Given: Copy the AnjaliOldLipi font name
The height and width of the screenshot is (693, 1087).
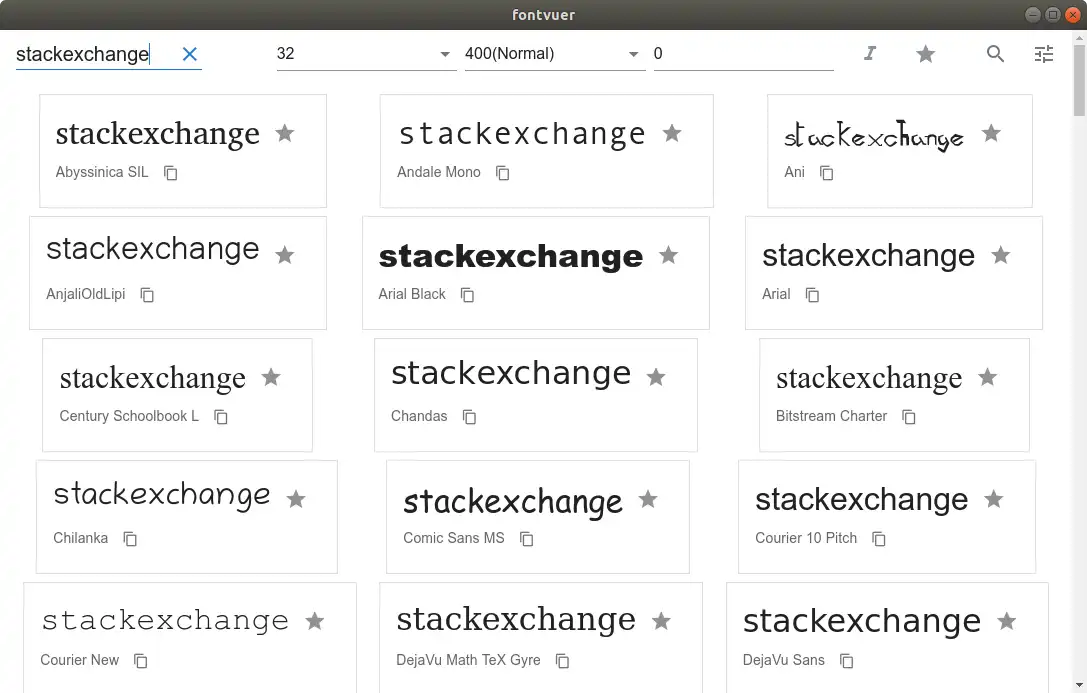Looking at the screenshot, I should pyautogui.click(x=147, y=295).
